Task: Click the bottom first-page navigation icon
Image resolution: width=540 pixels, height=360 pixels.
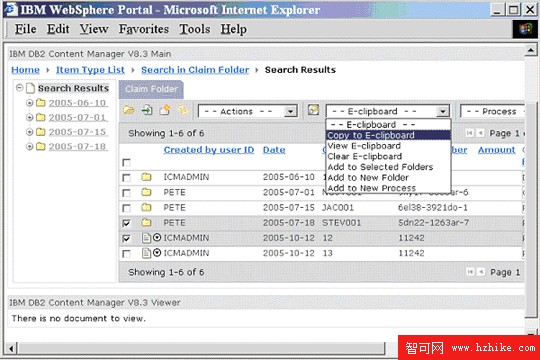Action: coord(470,272)
